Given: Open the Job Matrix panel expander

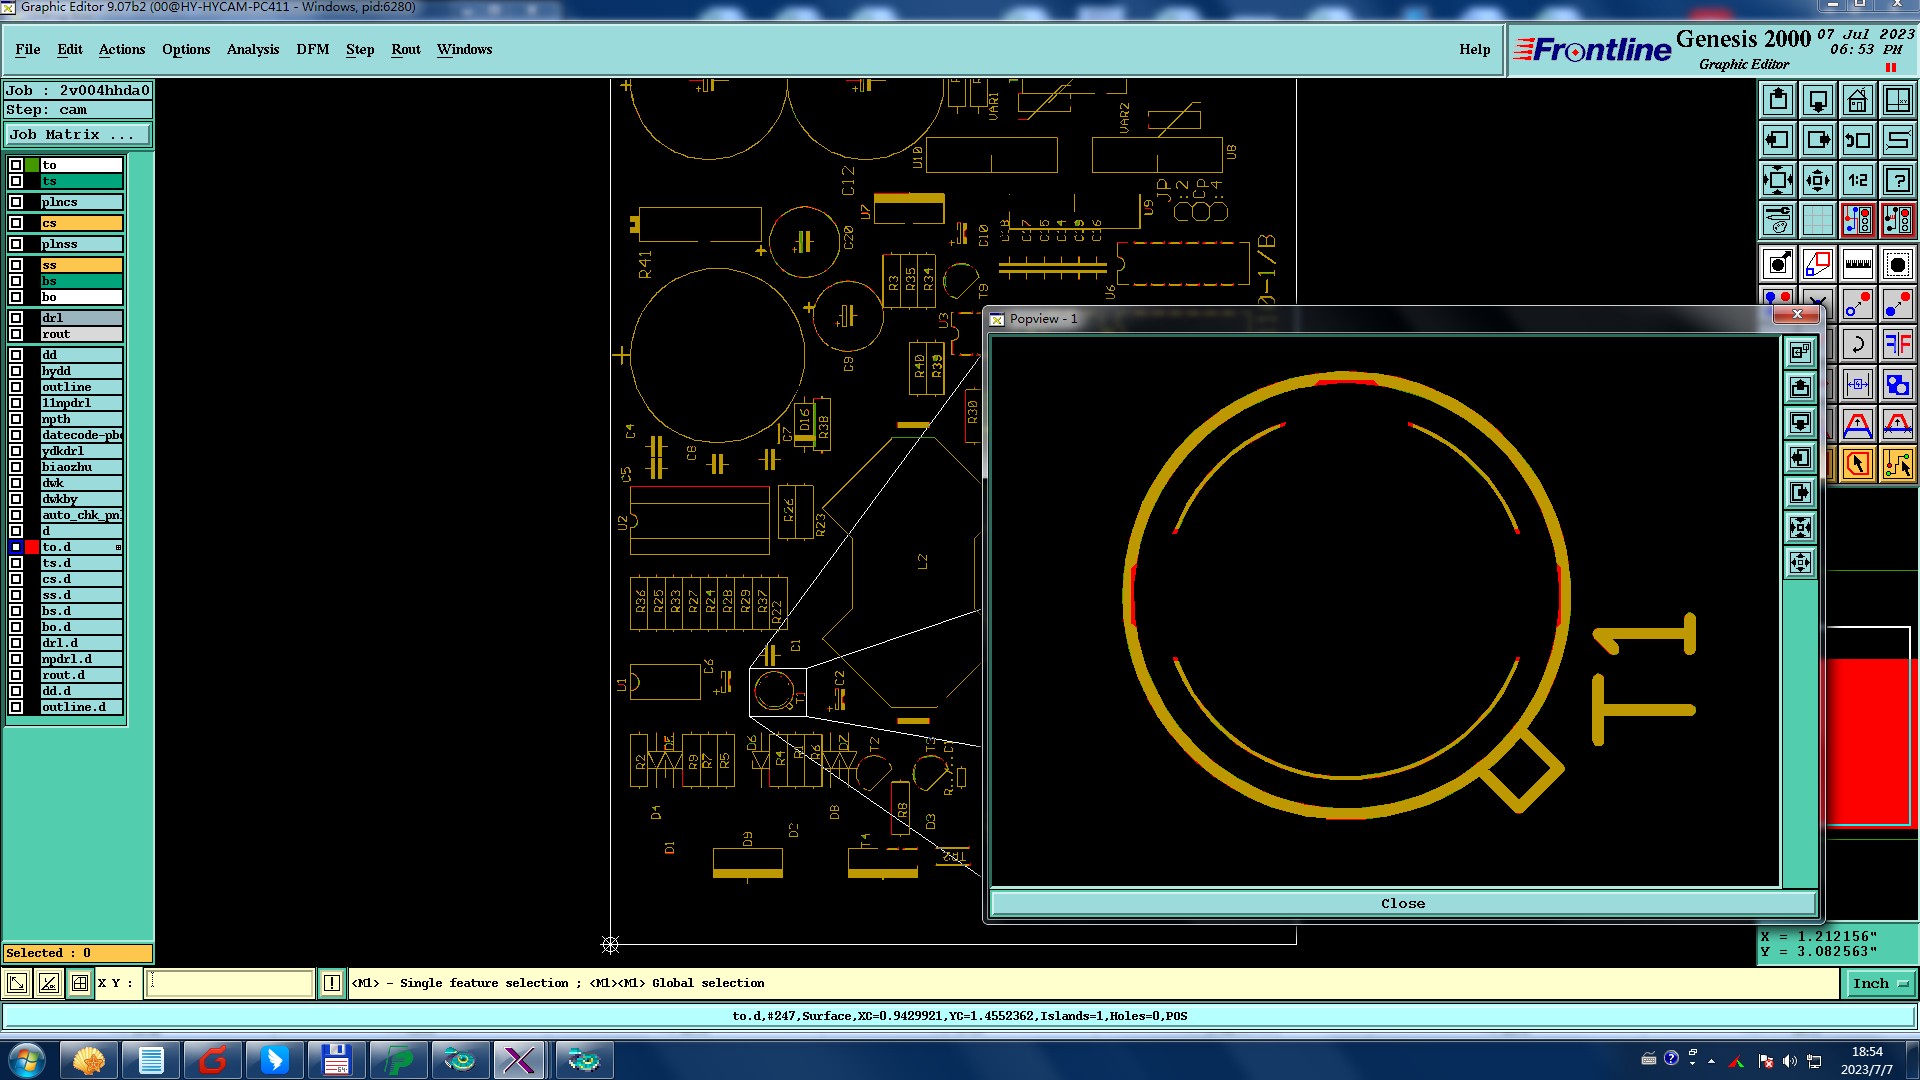Looking at the screenshot, I should [x=78, y=134].
